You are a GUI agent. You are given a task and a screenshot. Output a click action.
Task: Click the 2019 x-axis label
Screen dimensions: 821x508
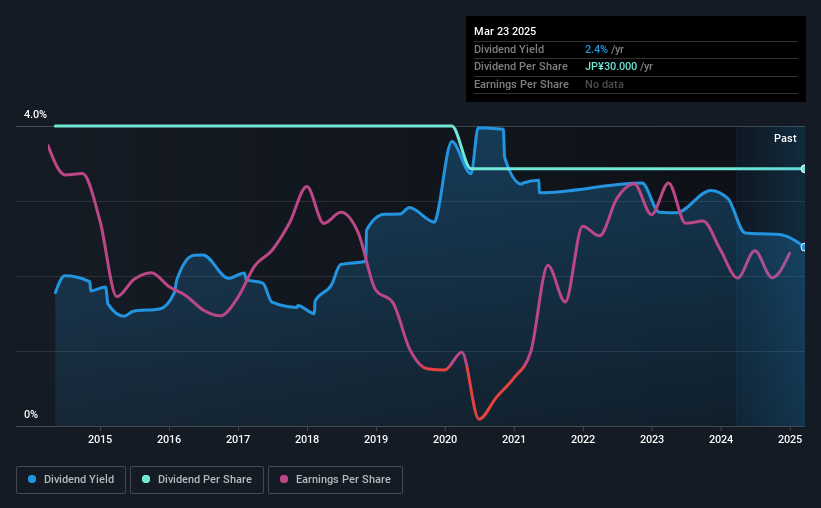[376, 439]
